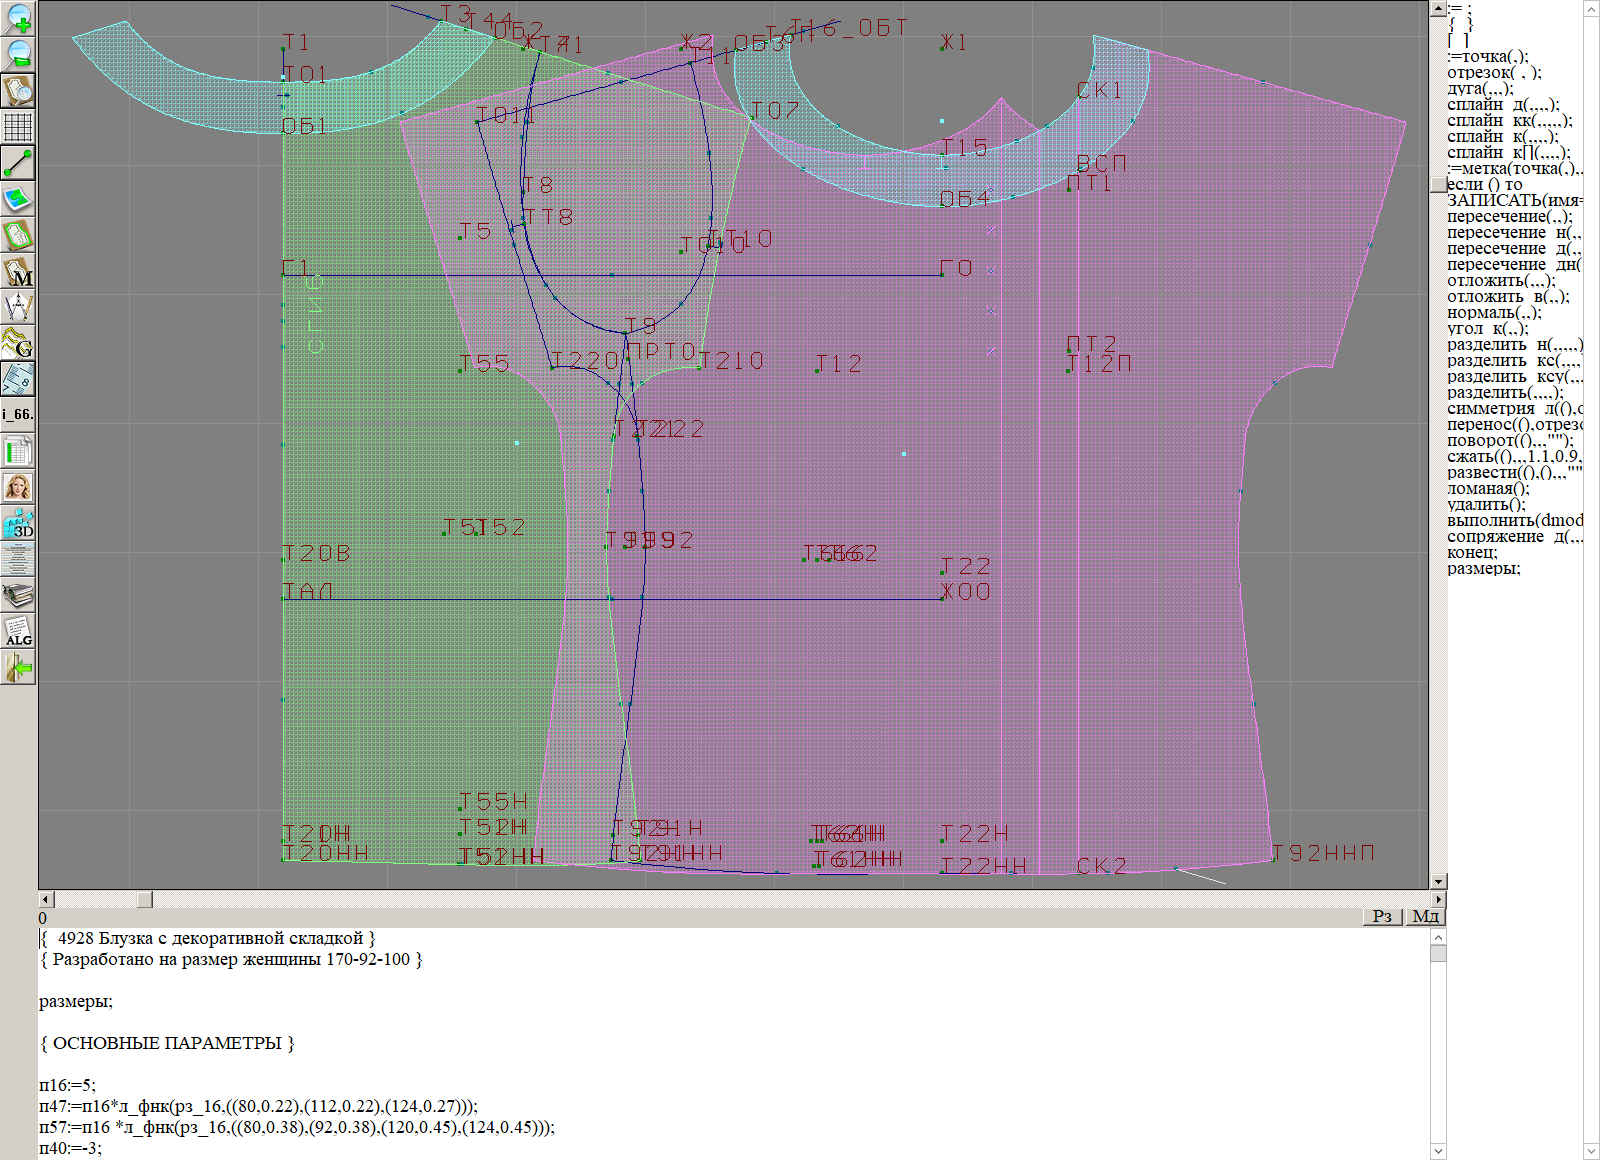Open the pattern with M icon
Image resolution: width=1600 pixels, height=1160 pixels.
click(18, 272)
